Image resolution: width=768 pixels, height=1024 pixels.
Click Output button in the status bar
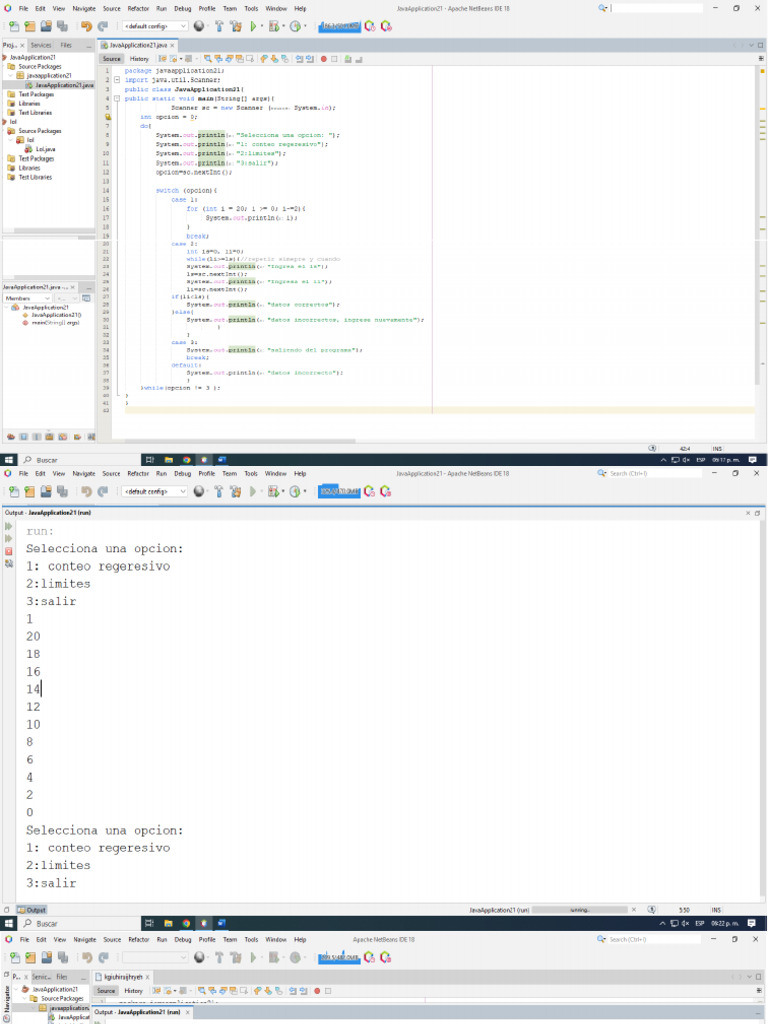[32, 910]
